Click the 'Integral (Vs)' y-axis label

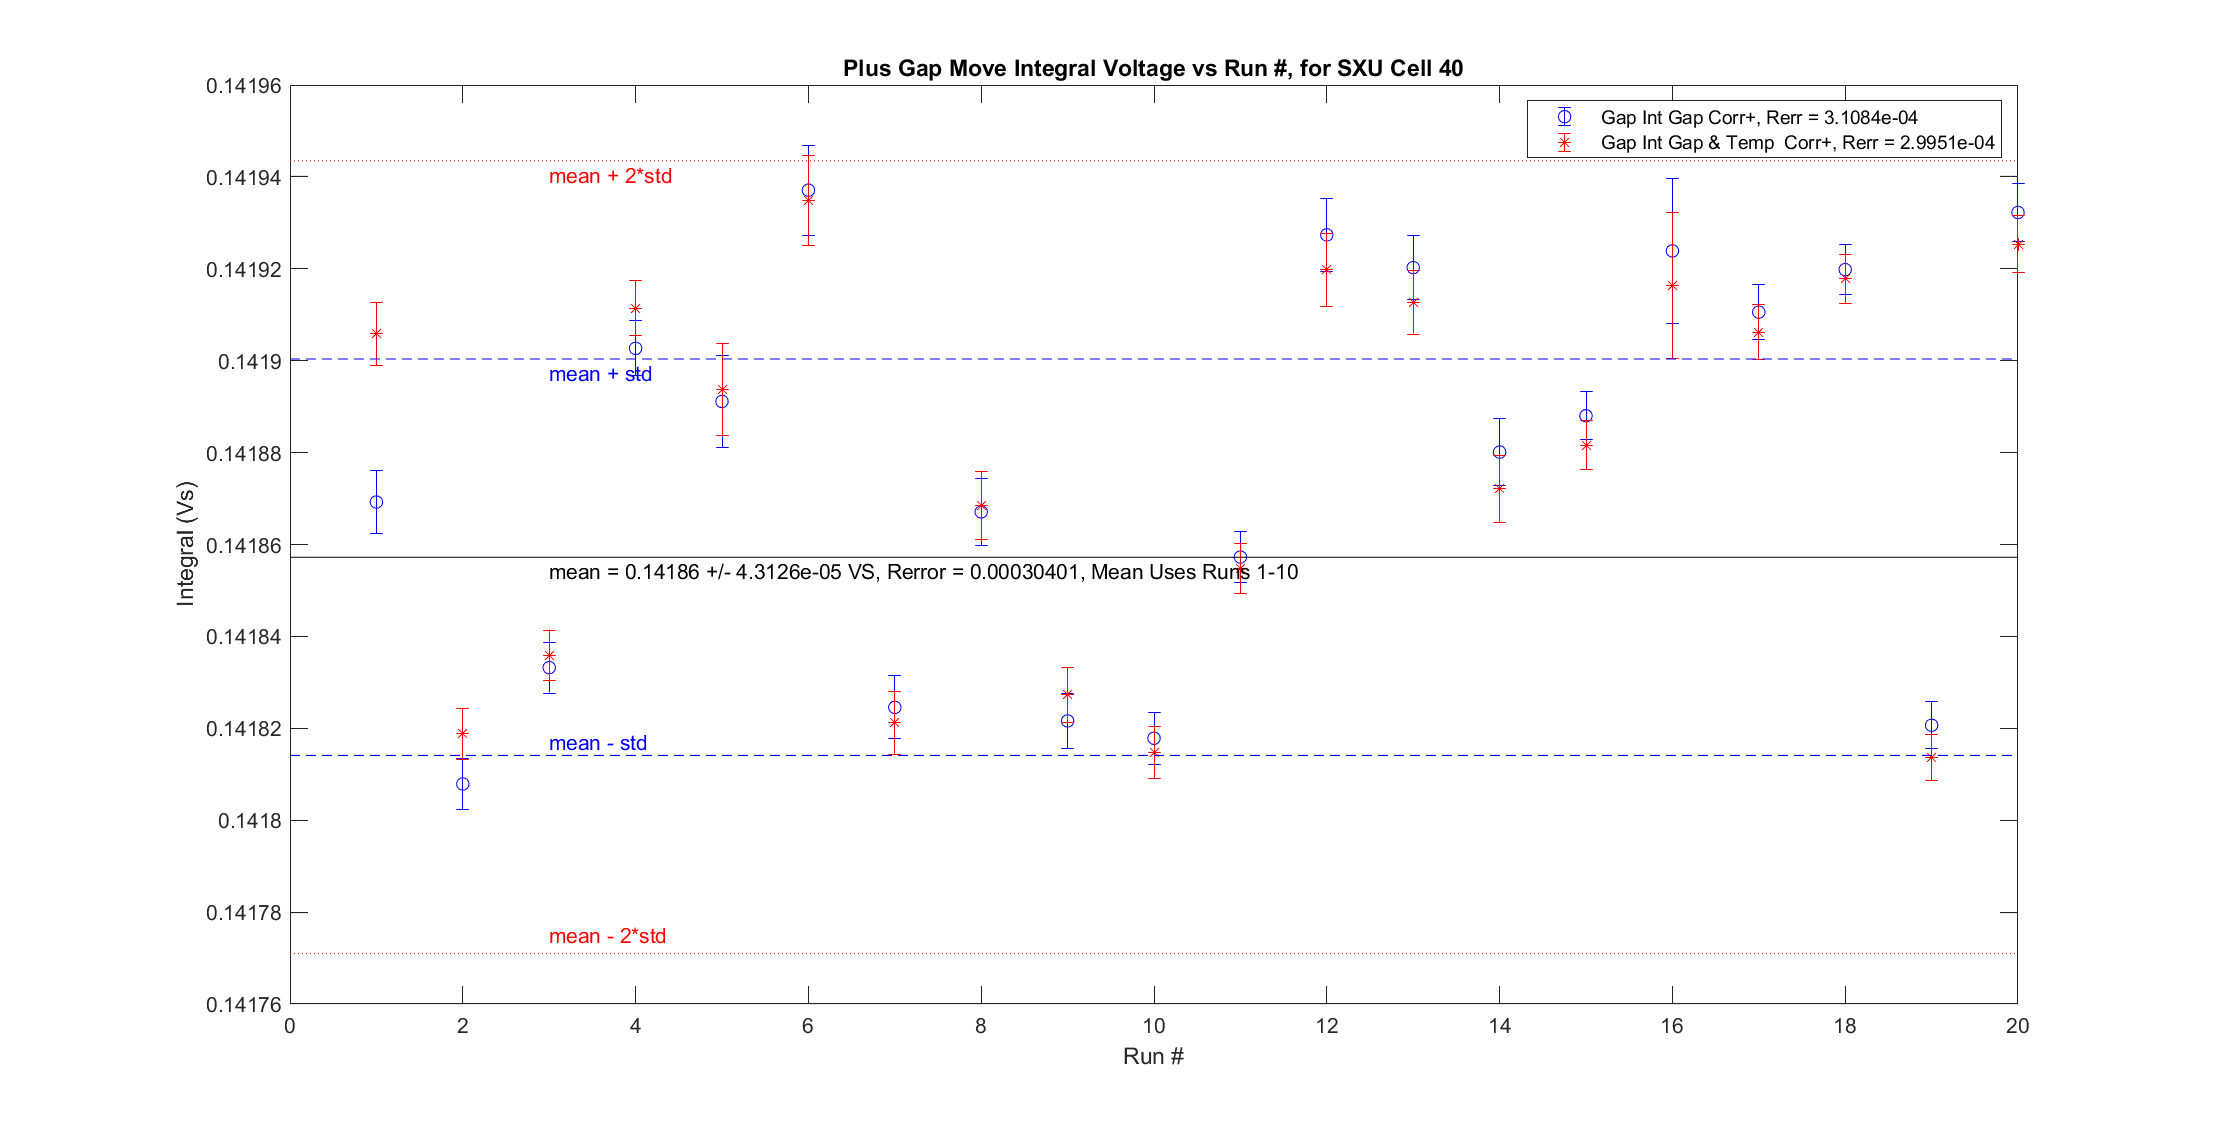pyautogui.click(x=186, y=543)
